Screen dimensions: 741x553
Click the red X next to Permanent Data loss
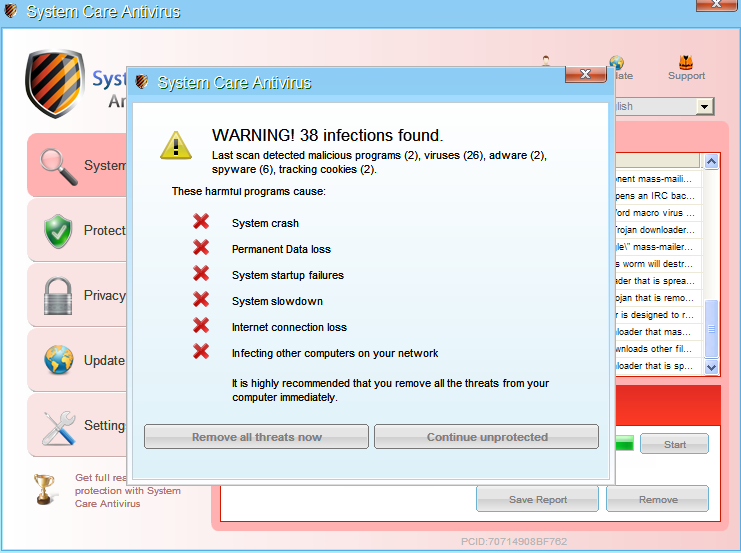click(201, 247)
